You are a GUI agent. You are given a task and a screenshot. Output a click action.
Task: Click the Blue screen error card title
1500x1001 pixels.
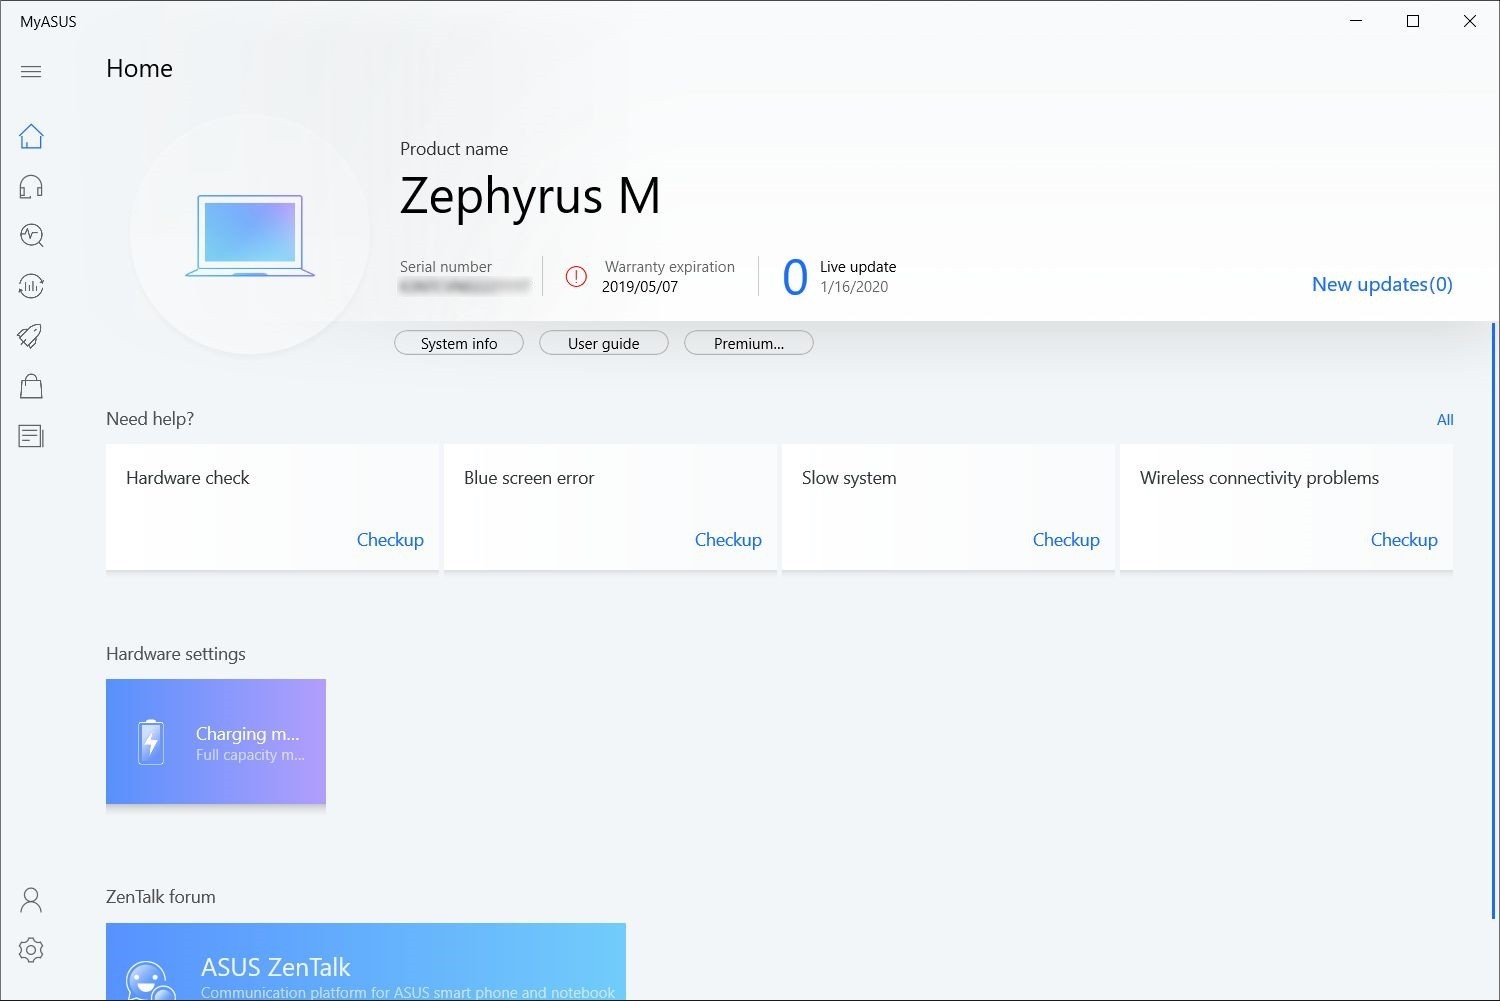(529, 478)
